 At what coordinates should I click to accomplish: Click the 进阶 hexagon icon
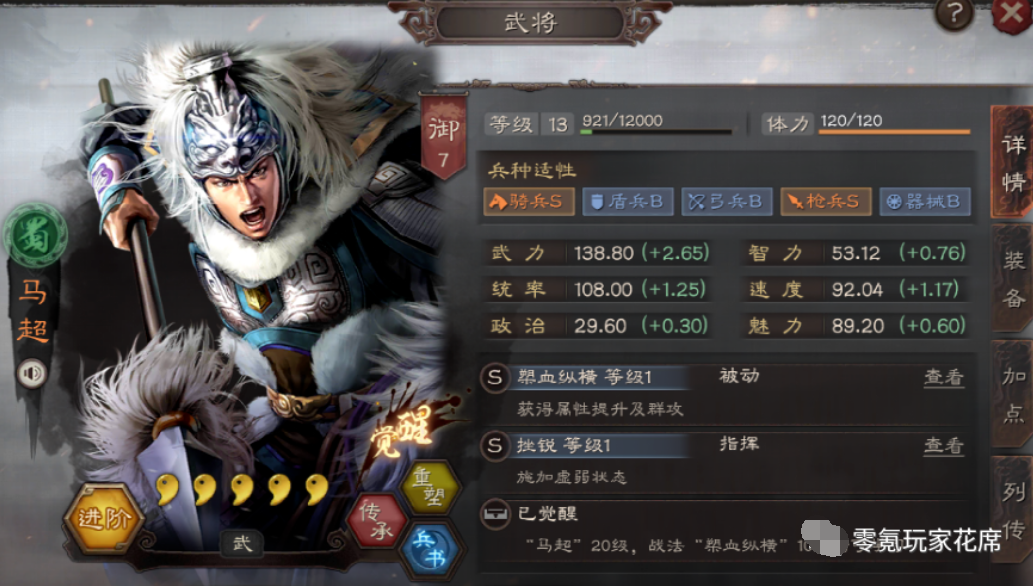pyautogui.click(x=103, y=518)
